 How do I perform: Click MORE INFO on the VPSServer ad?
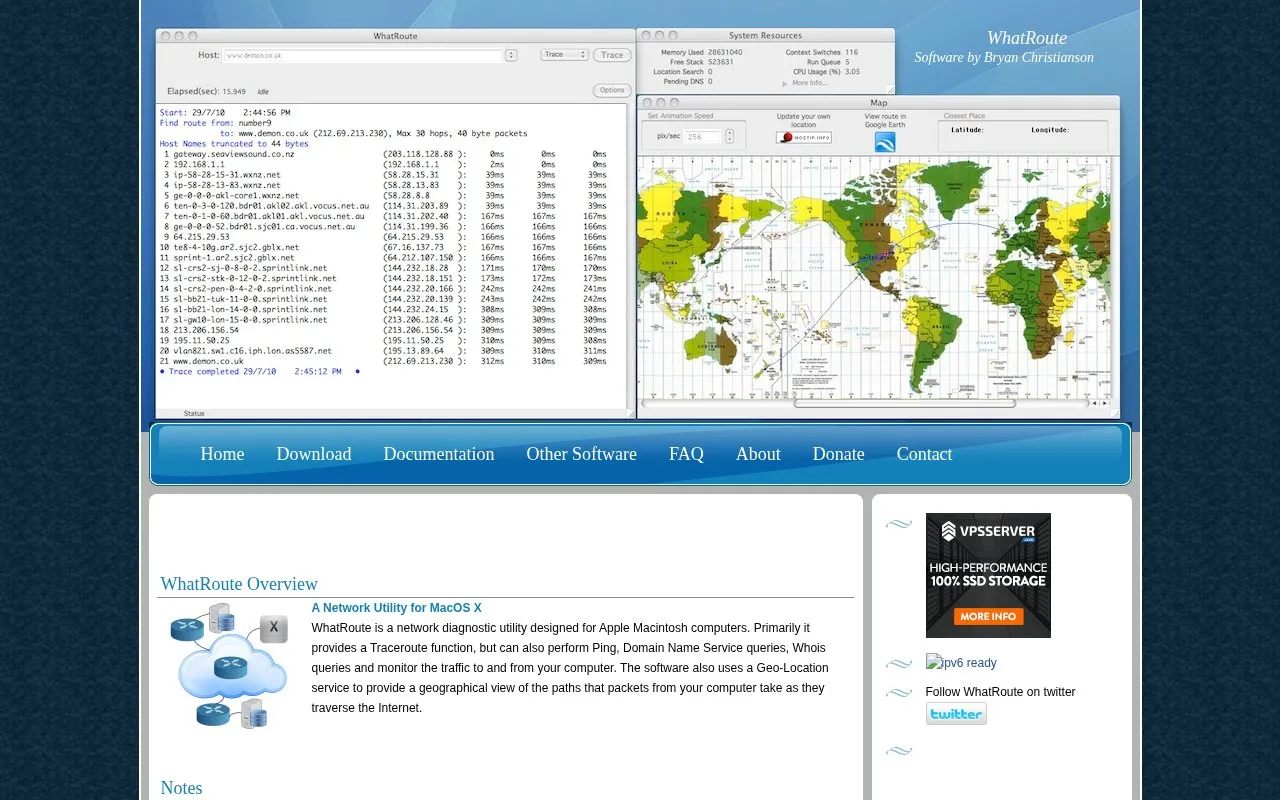pos(988,616)
